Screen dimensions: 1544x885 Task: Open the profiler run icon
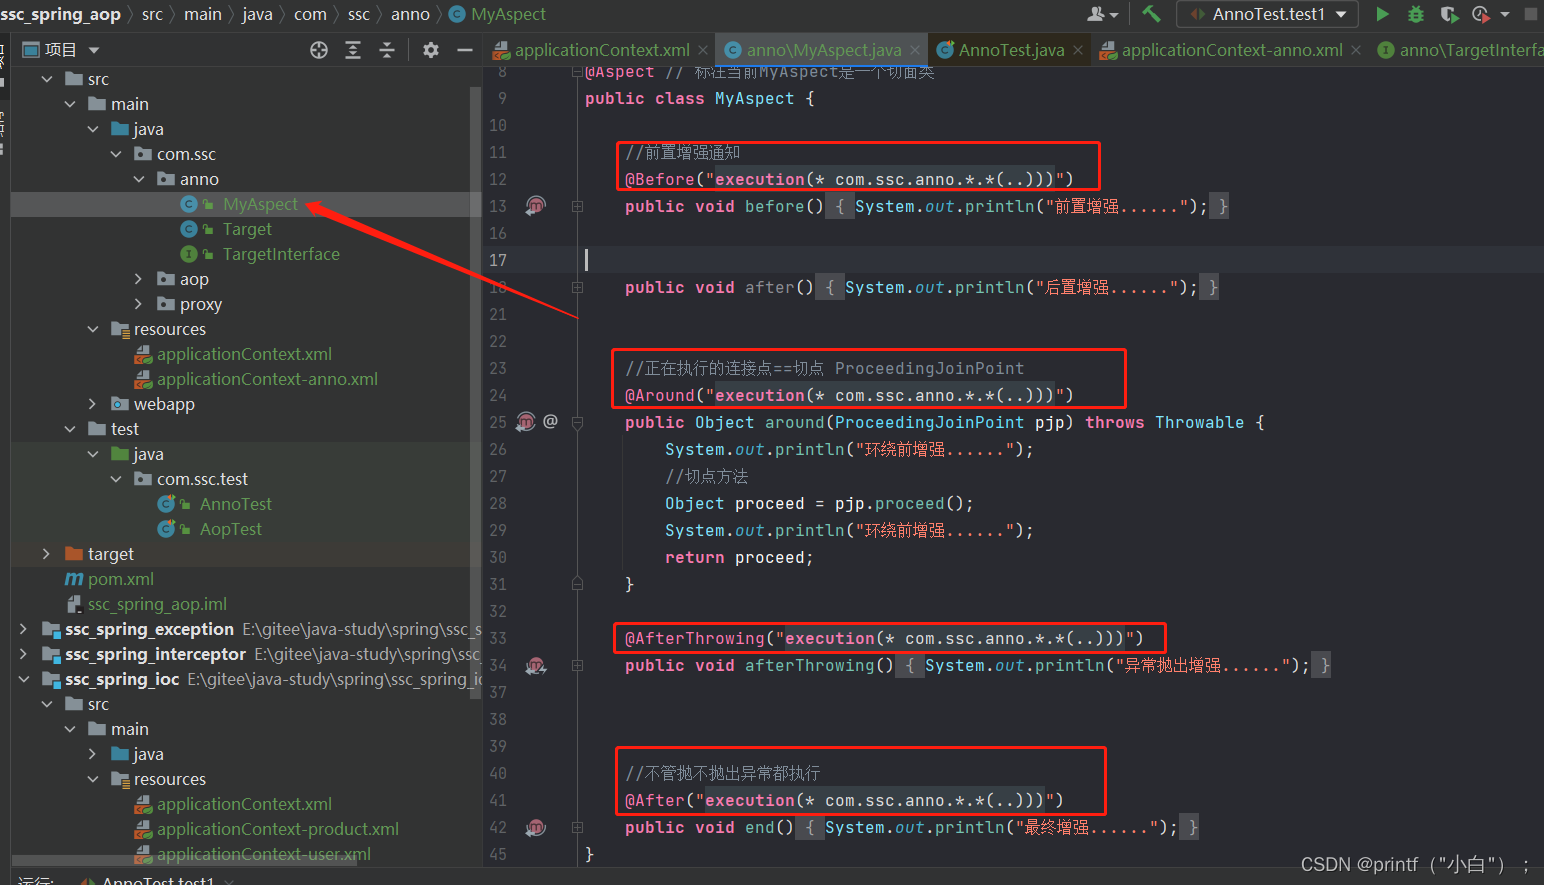coord(1481,14)
